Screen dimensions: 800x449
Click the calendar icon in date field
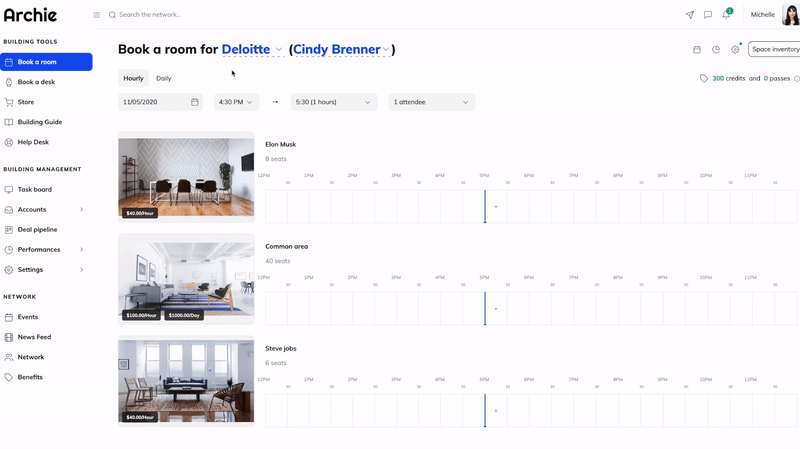click(195, 102)
